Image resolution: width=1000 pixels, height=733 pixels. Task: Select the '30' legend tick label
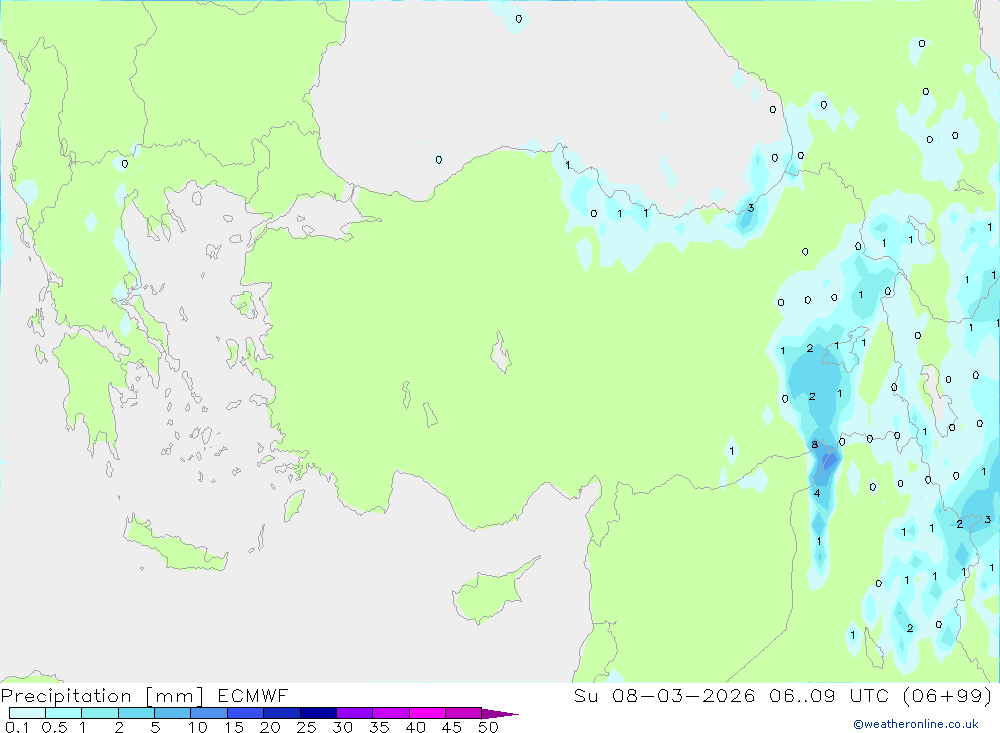click(x=342, y=727)
